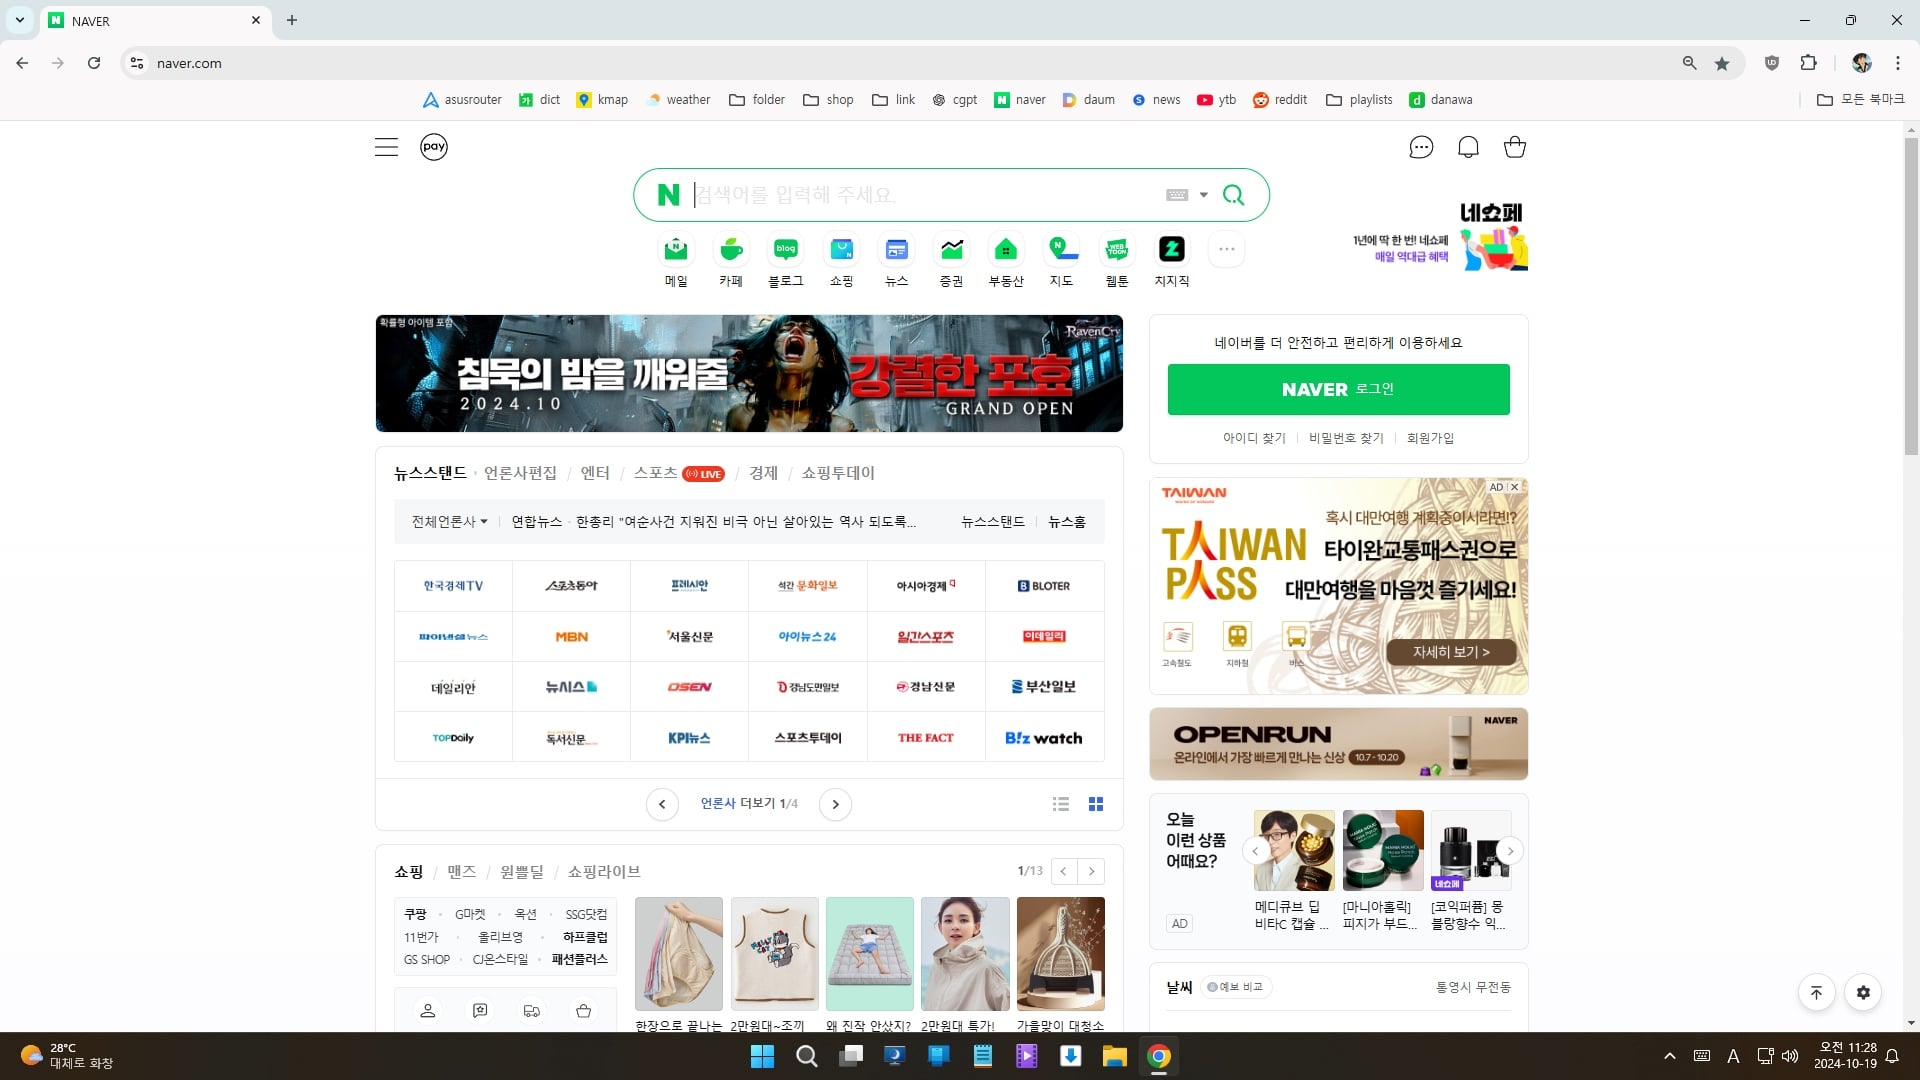1920x1080 pixels.
Task: Open Chrome extensions puzzle icon
Action: click(x=1808, y=63)
